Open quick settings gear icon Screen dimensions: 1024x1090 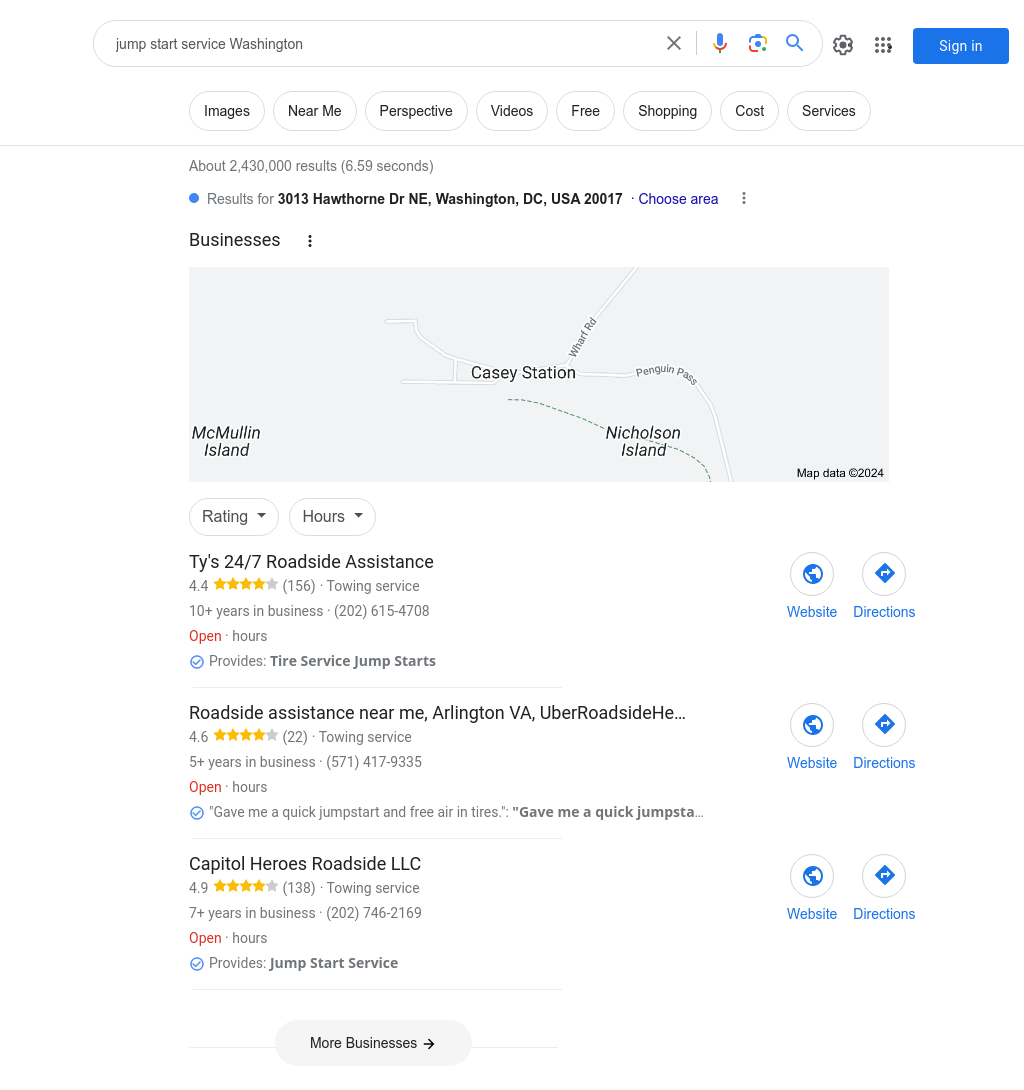[x=843, y=45]
